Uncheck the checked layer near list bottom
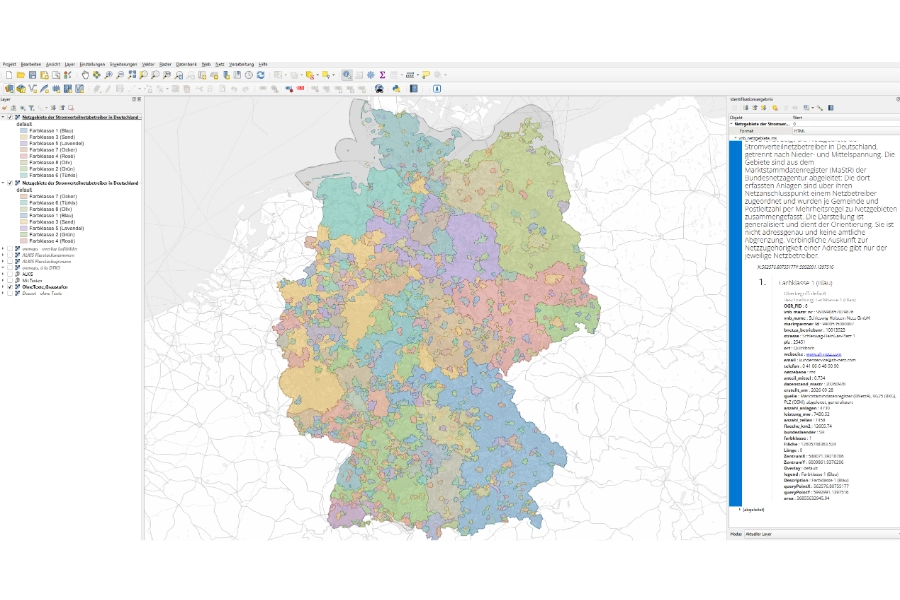 10,287
